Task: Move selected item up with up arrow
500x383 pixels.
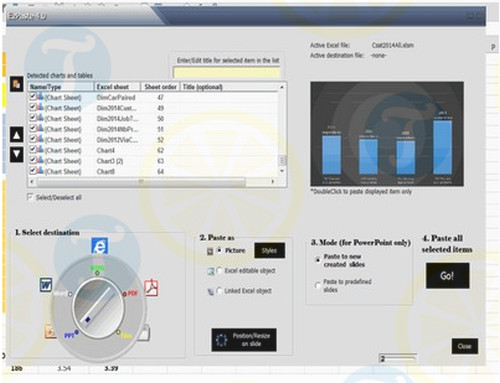Action: click(x=16, y=135)
